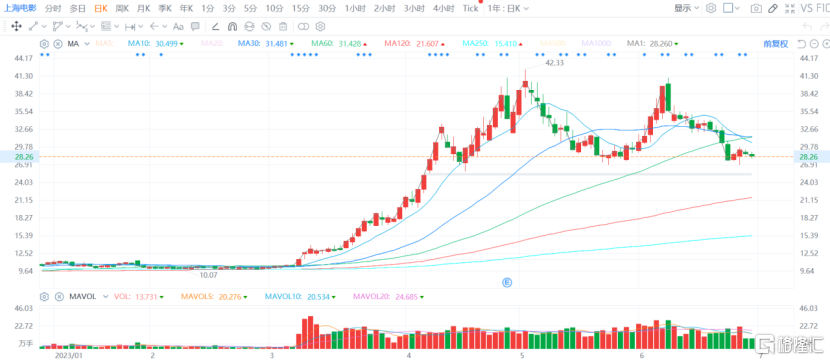The width and height of the screenshot is (830, 361).
Task: Select the comment bubble note tool
Action: coord(195,26)
